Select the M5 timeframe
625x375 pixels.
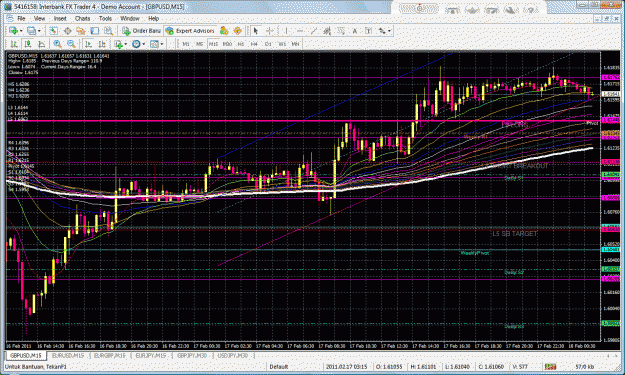pyautogui.click(x=199, y=44)
